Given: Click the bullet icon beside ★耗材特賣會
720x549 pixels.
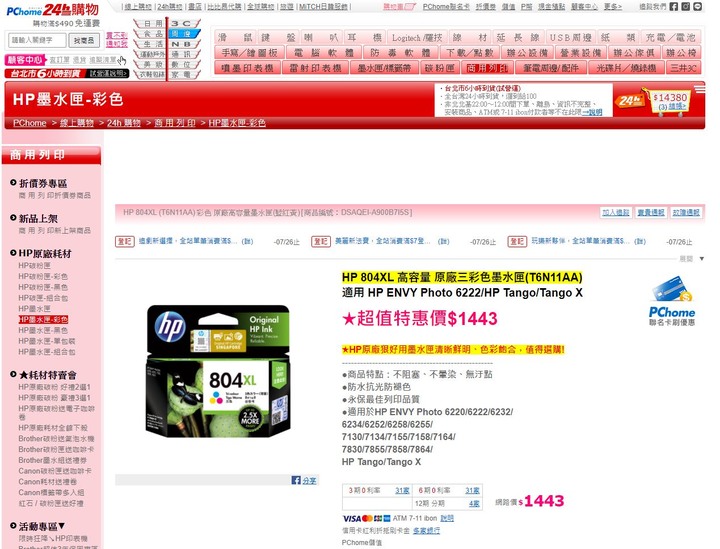Looking at the screenshot, I should click(13, 374).
